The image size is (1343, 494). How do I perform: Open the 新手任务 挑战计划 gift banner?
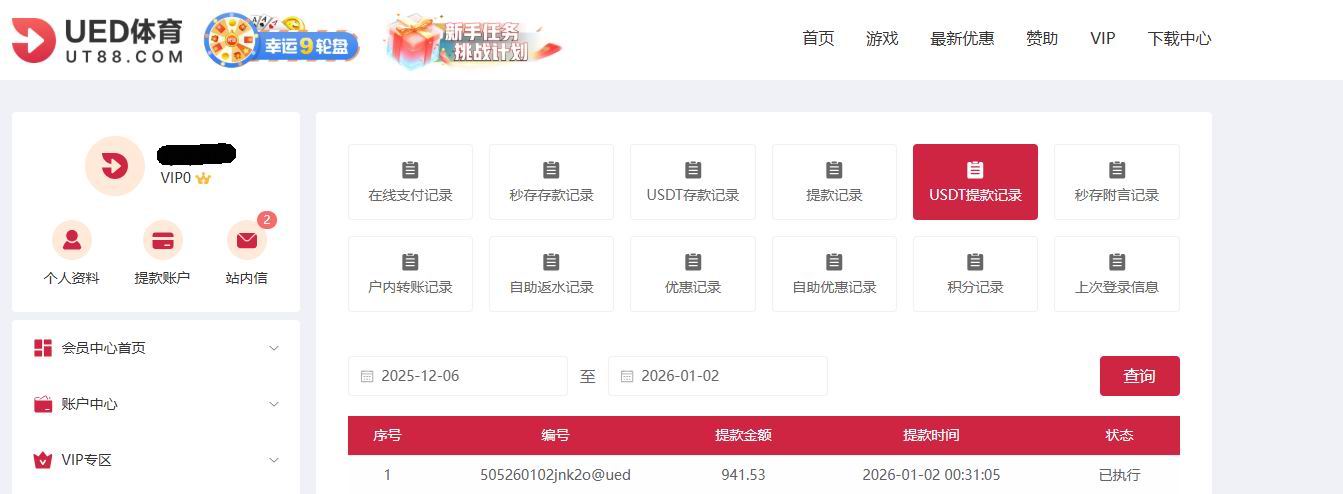coord(474,41)
